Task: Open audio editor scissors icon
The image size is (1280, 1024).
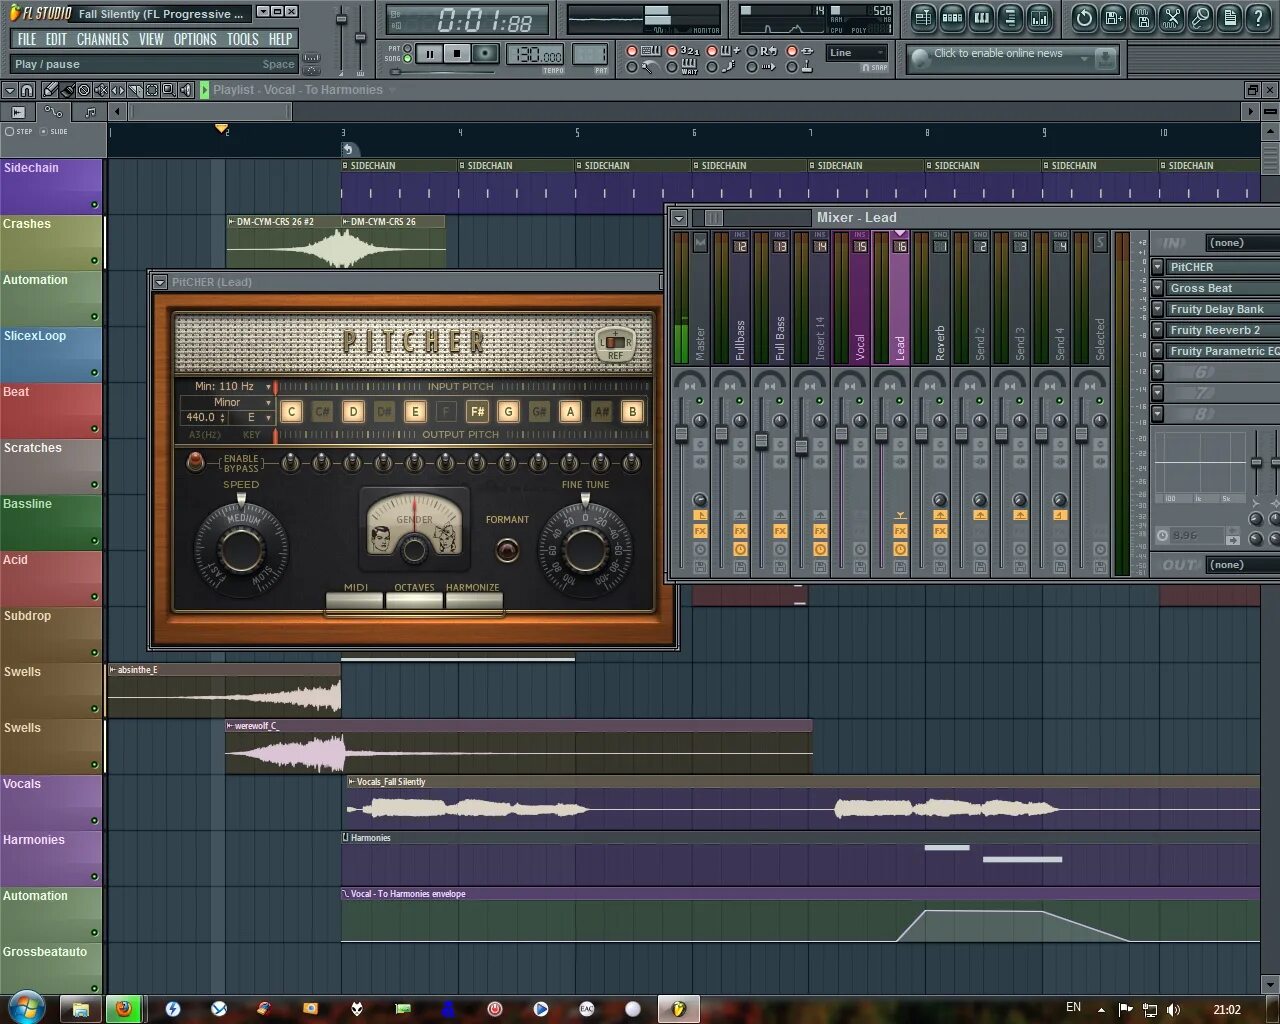Action: pyautogui.click(x=1172, y=17)
